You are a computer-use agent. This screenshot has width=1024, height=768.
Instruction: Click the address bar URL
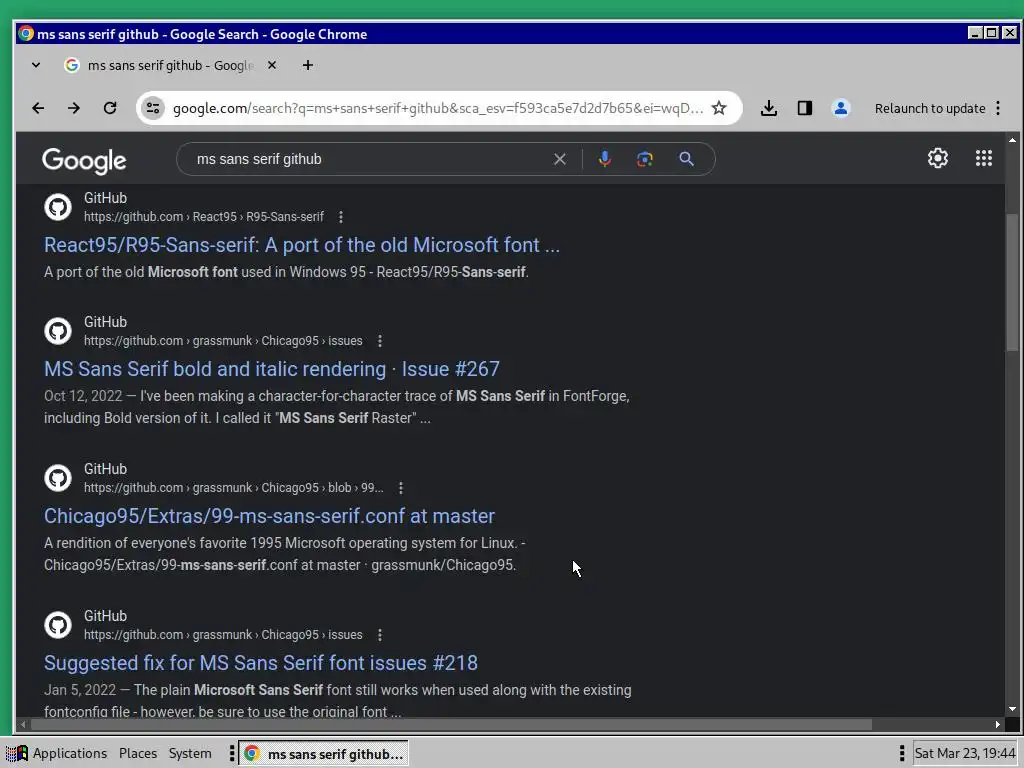pyautogui.click(x=438, y=108)
